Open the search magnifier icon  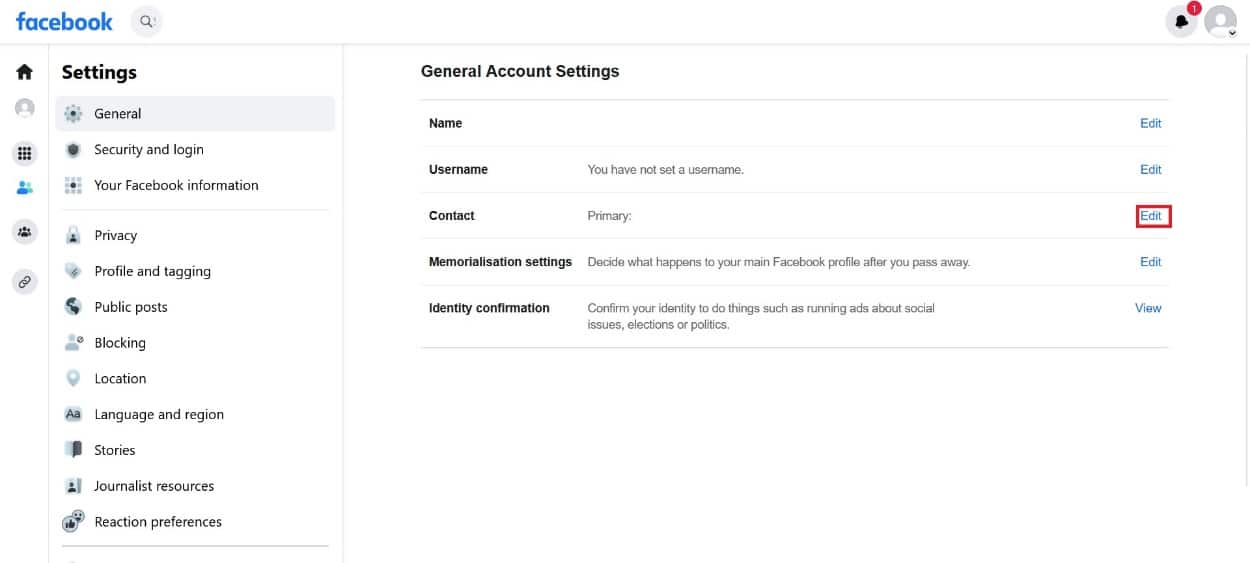(x=147, y=21)
